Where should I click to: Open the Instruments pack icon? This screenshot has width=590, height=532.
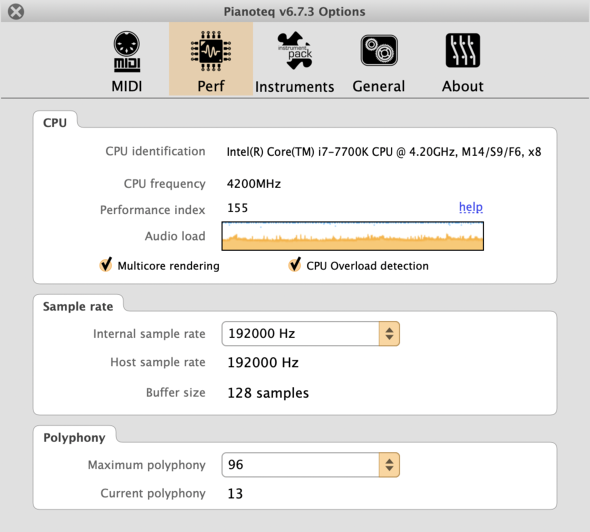click(x=295, y=50)
